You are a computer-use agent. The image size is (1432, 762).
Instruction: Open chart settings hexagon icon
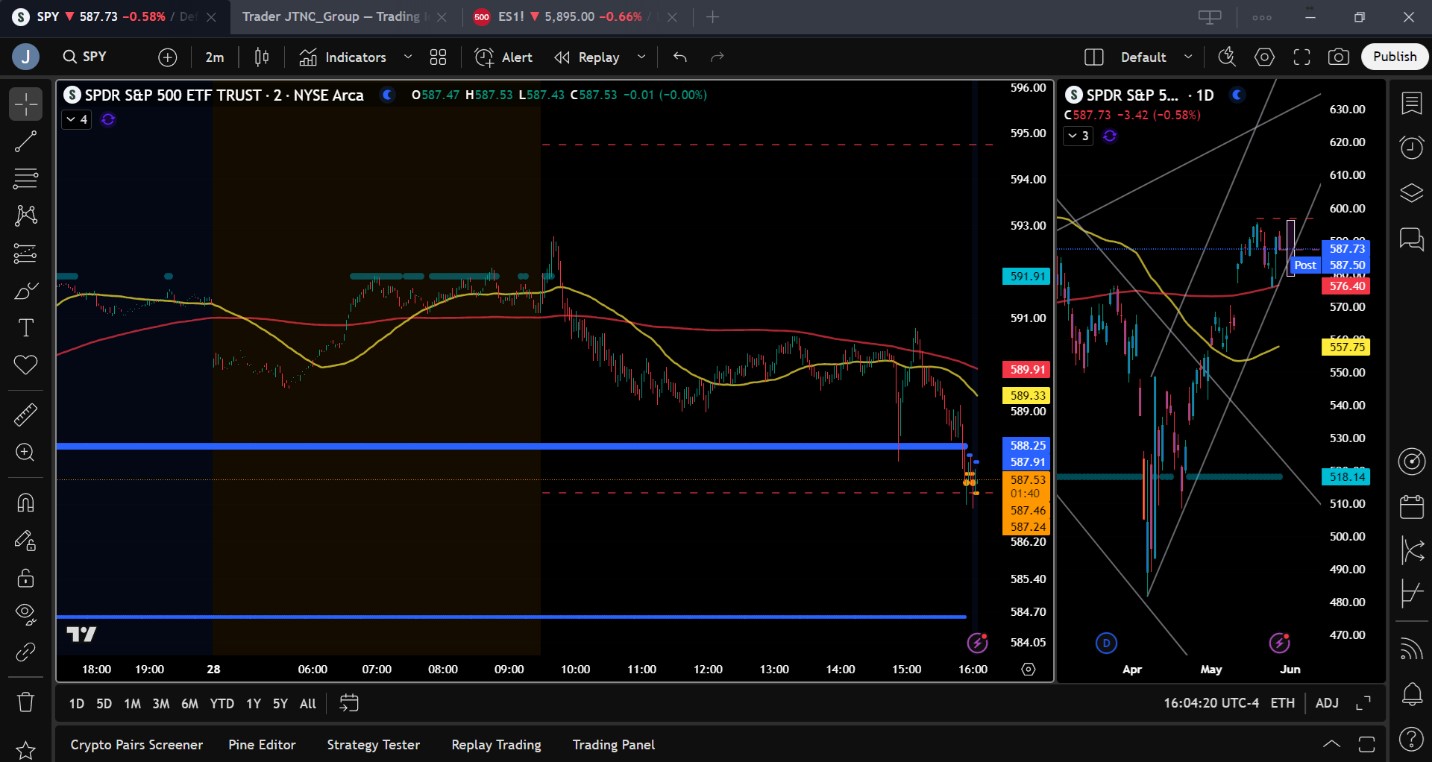(1265, 57)
